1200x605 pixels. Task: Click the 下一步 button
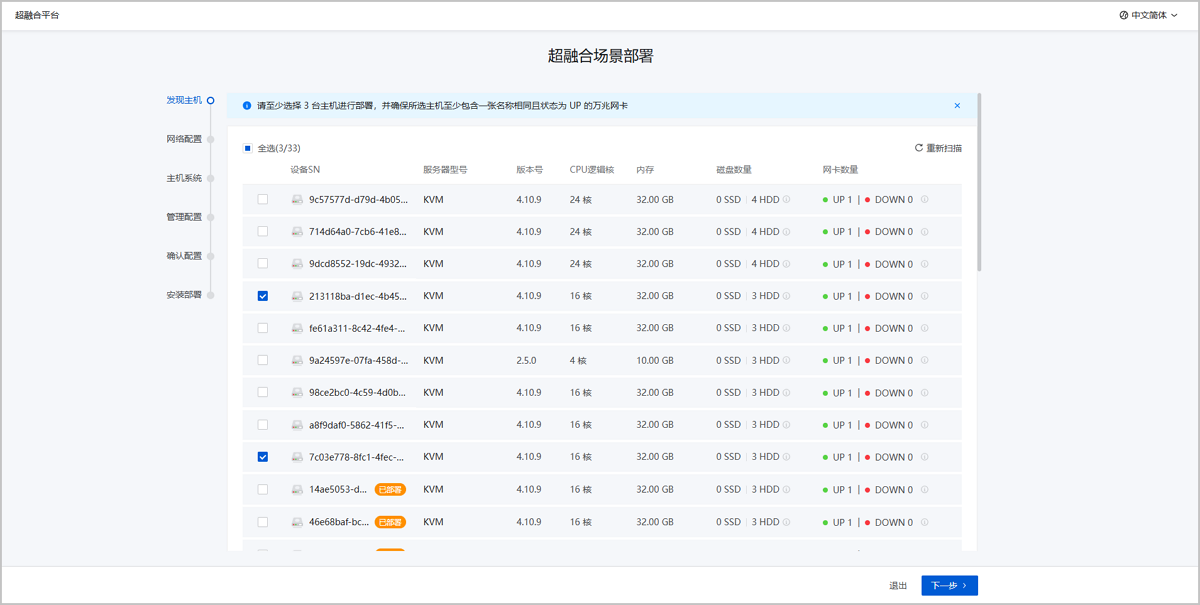tap(949, 586)
